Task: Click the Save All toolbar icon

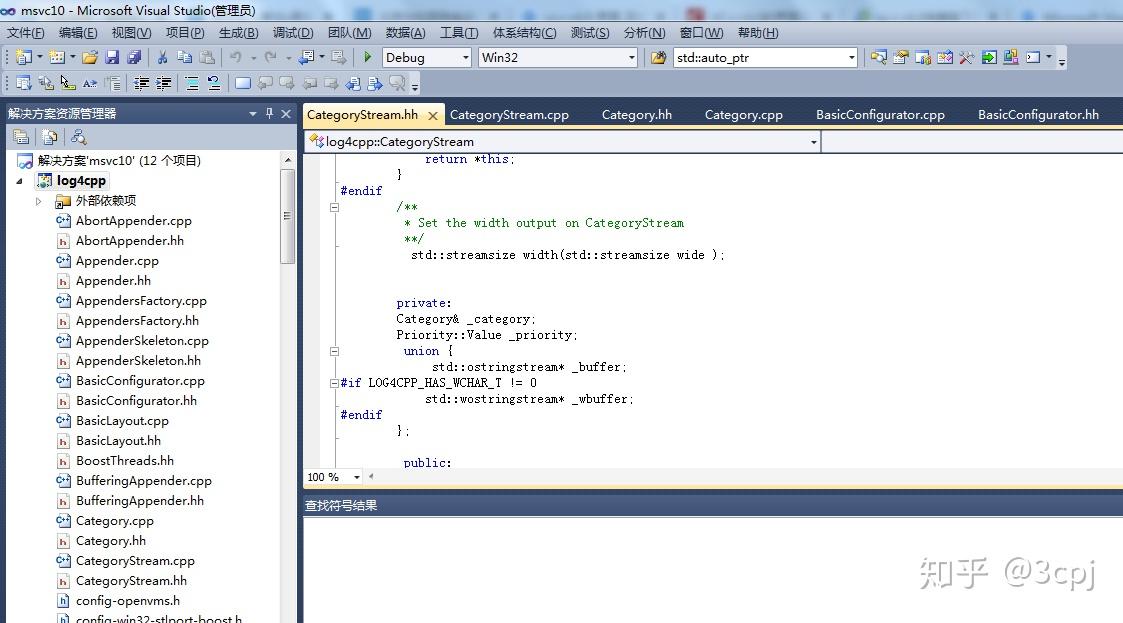Action: click(x=134, y=58)
